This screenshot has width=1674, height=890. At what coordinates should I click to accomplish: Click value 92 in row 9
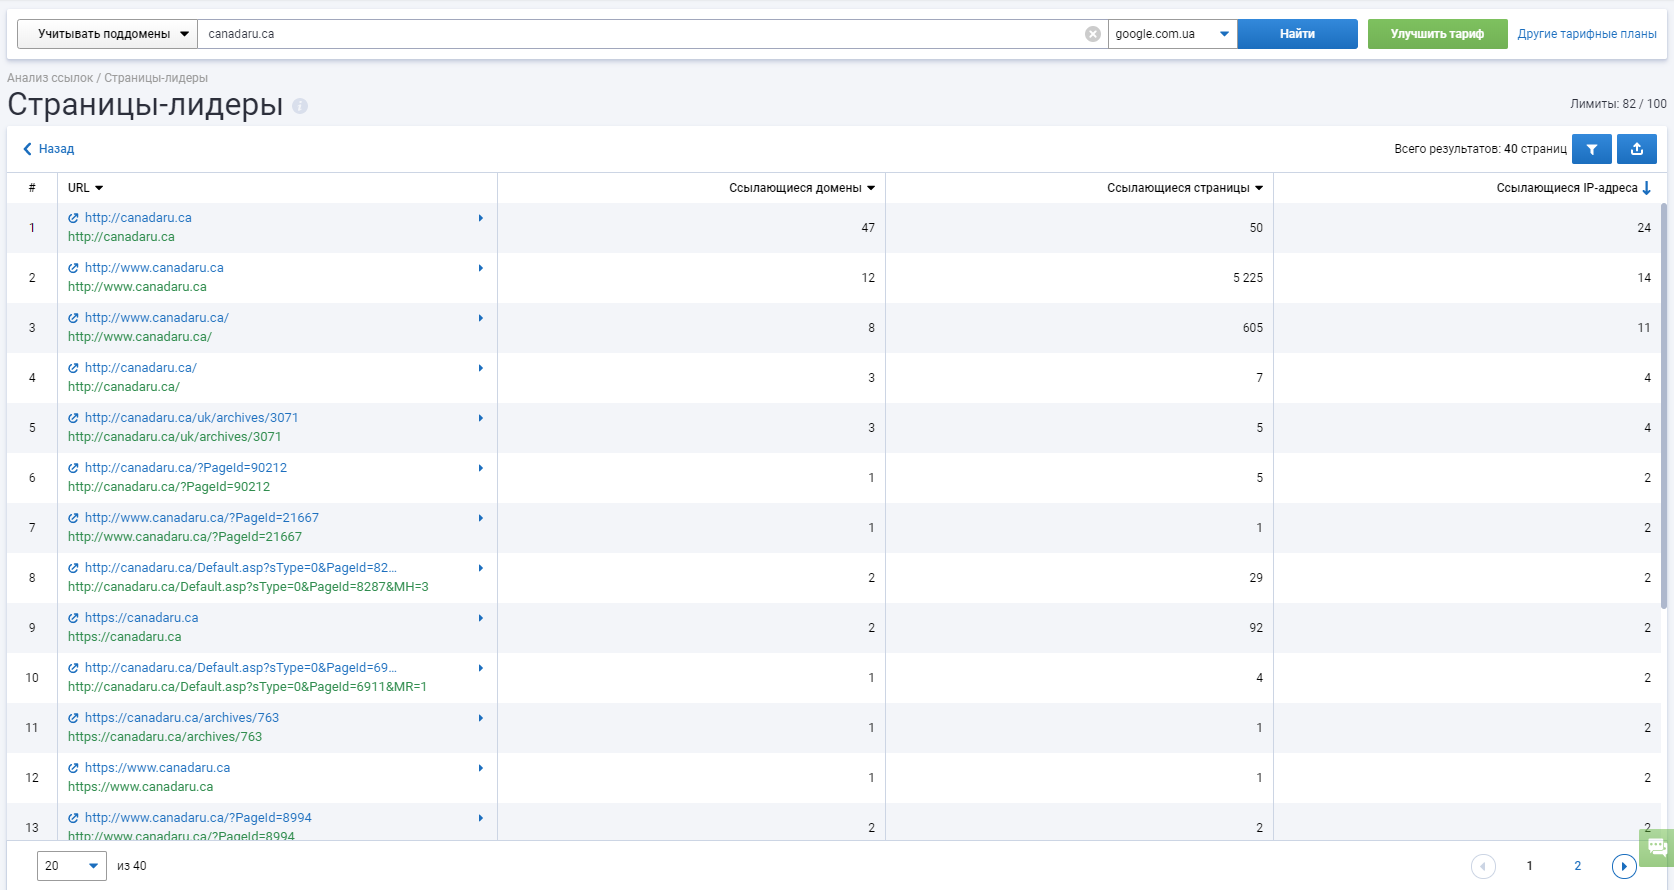(1256, 628)
